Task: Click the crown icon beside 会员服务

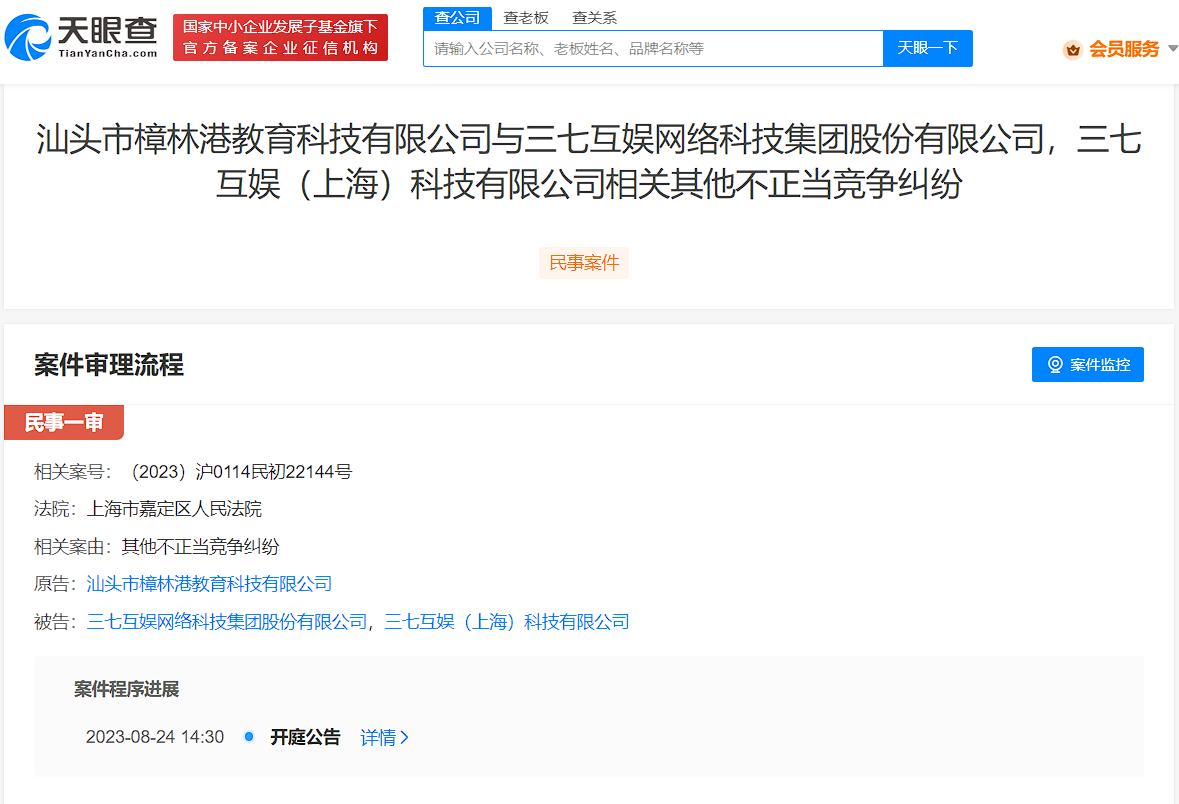Action: (1073, 46)
